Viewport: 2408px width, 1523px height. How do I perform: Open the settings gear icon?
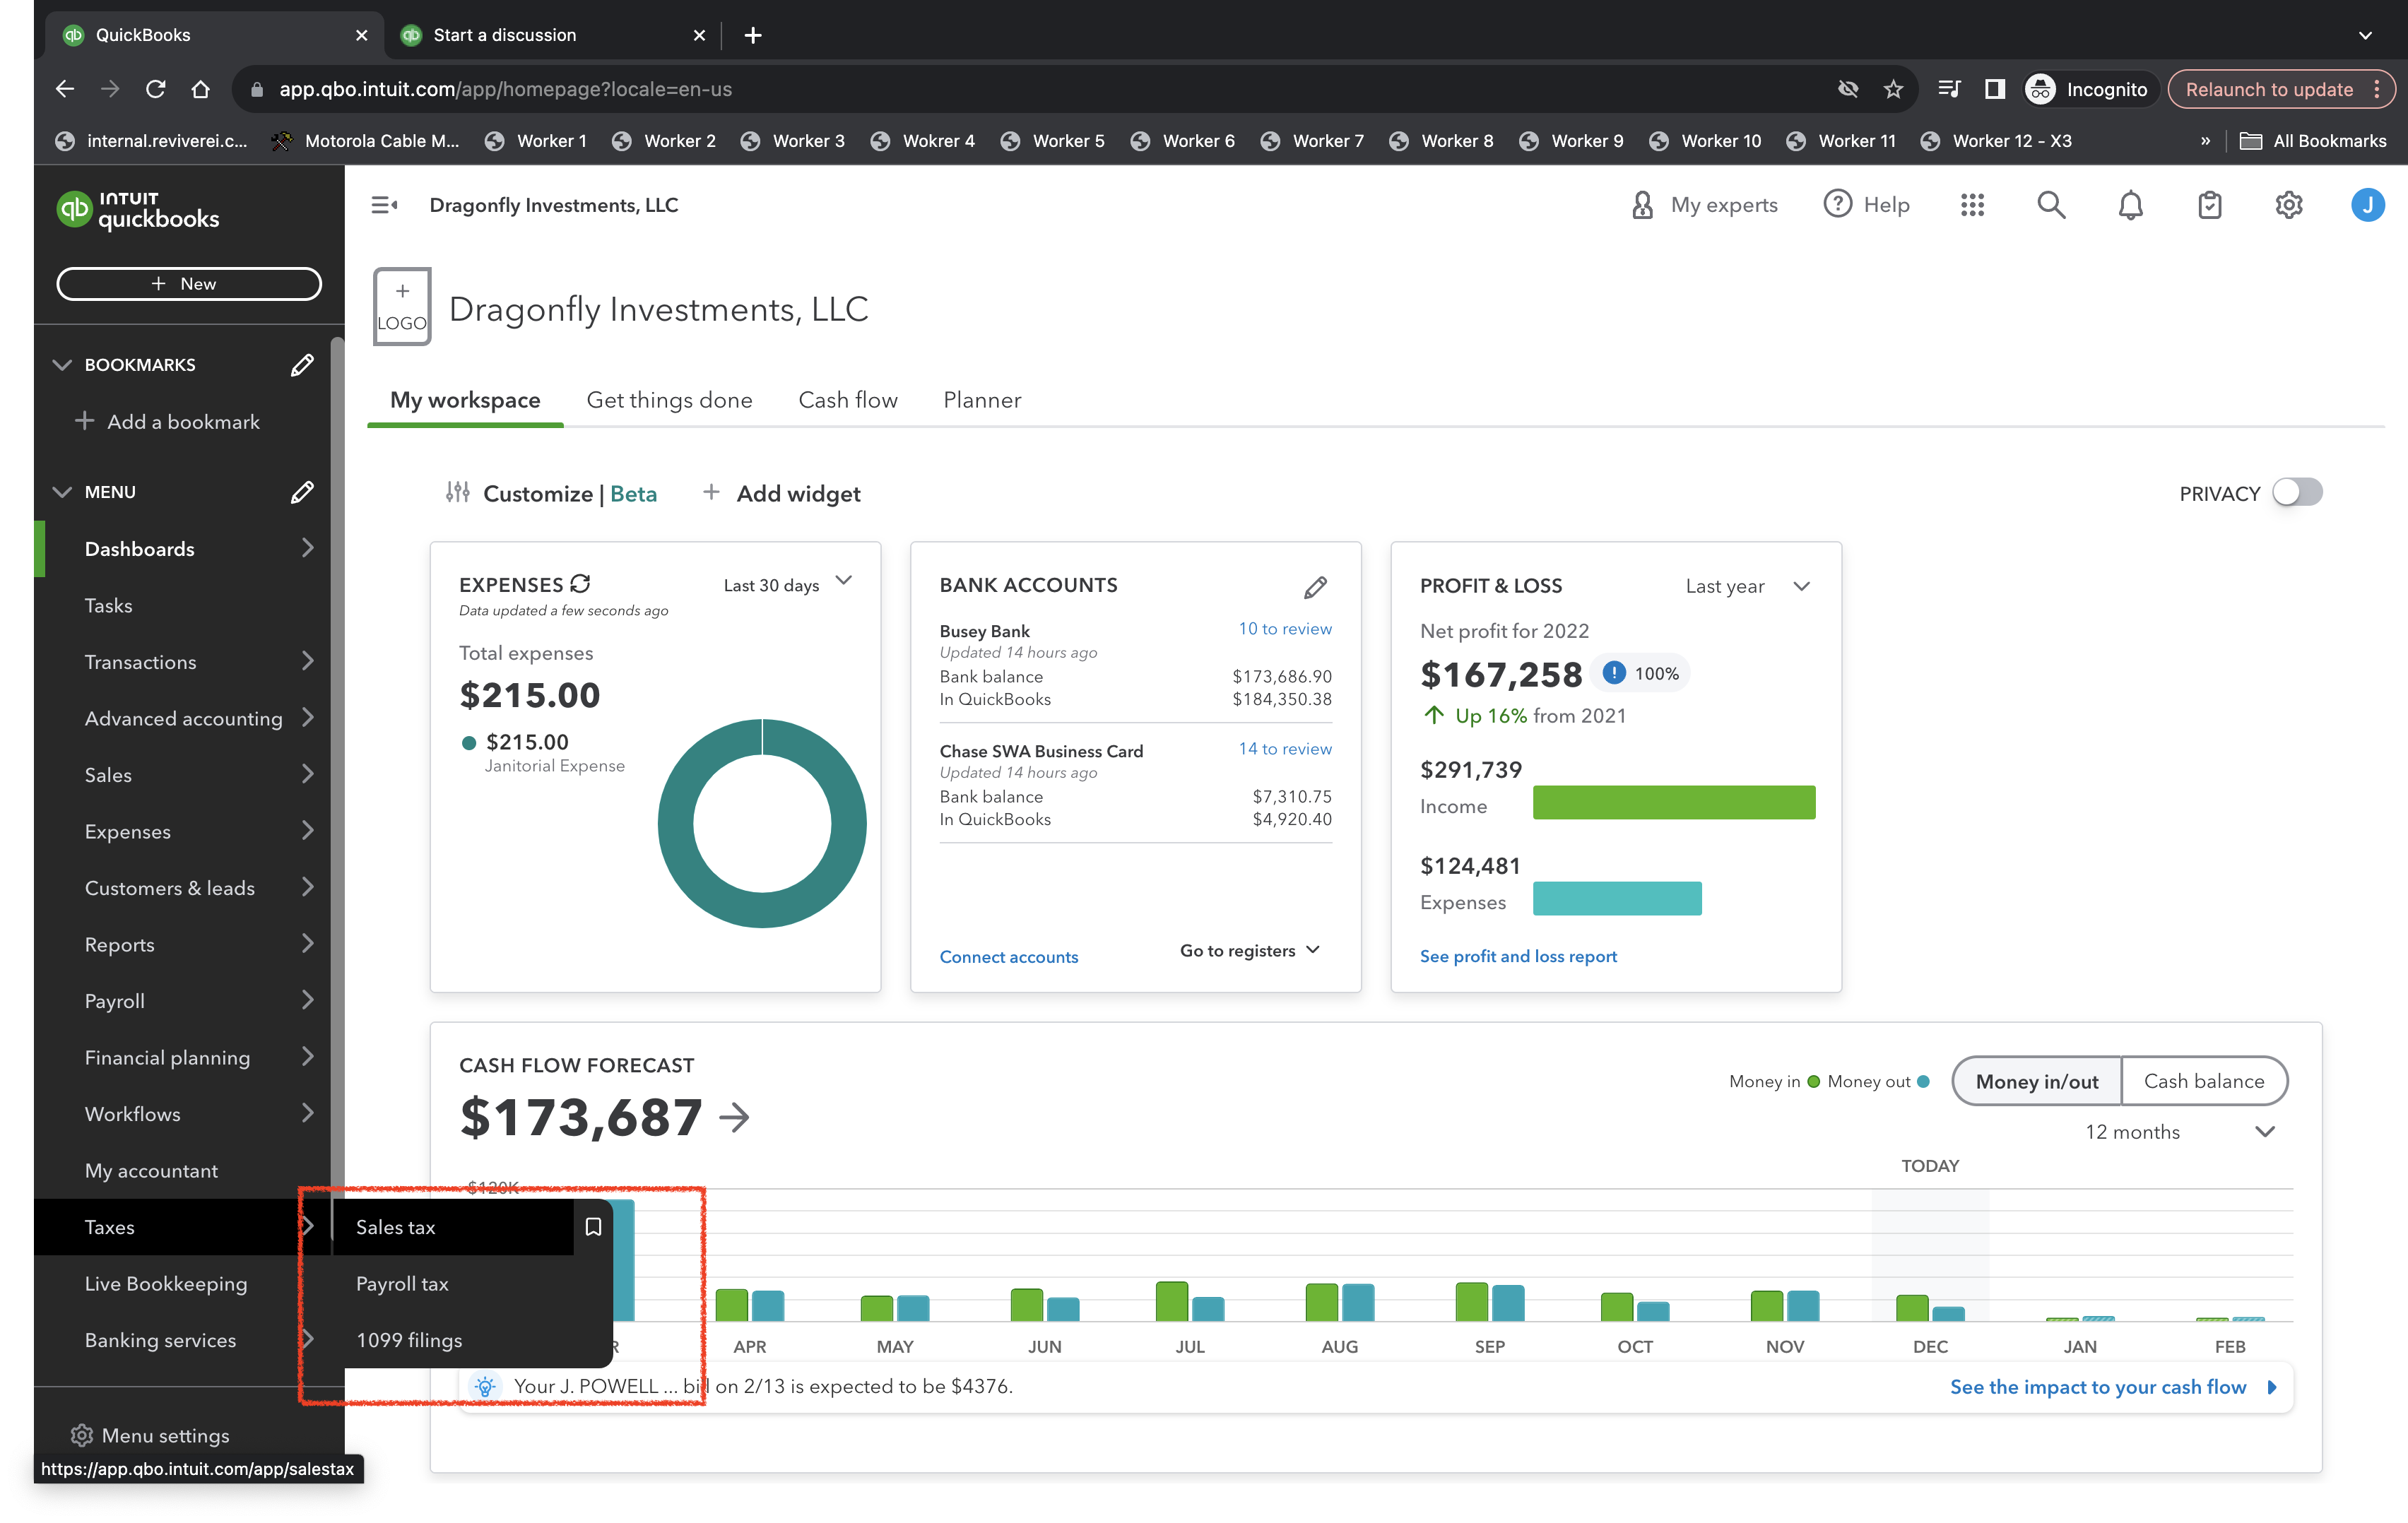coord(2288,205)
